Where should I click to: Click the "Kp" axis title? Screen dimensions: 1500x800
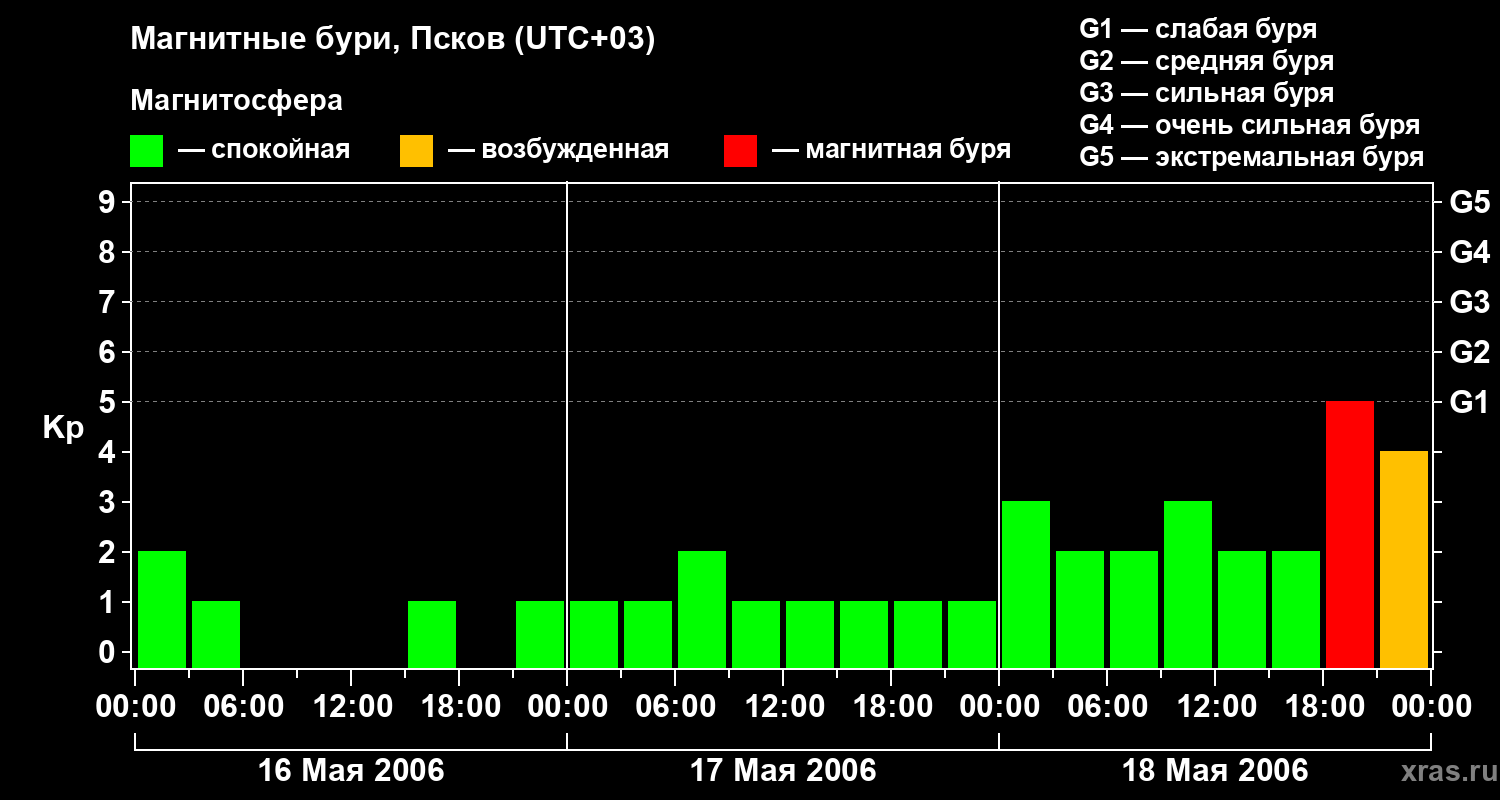click(63, 428)
